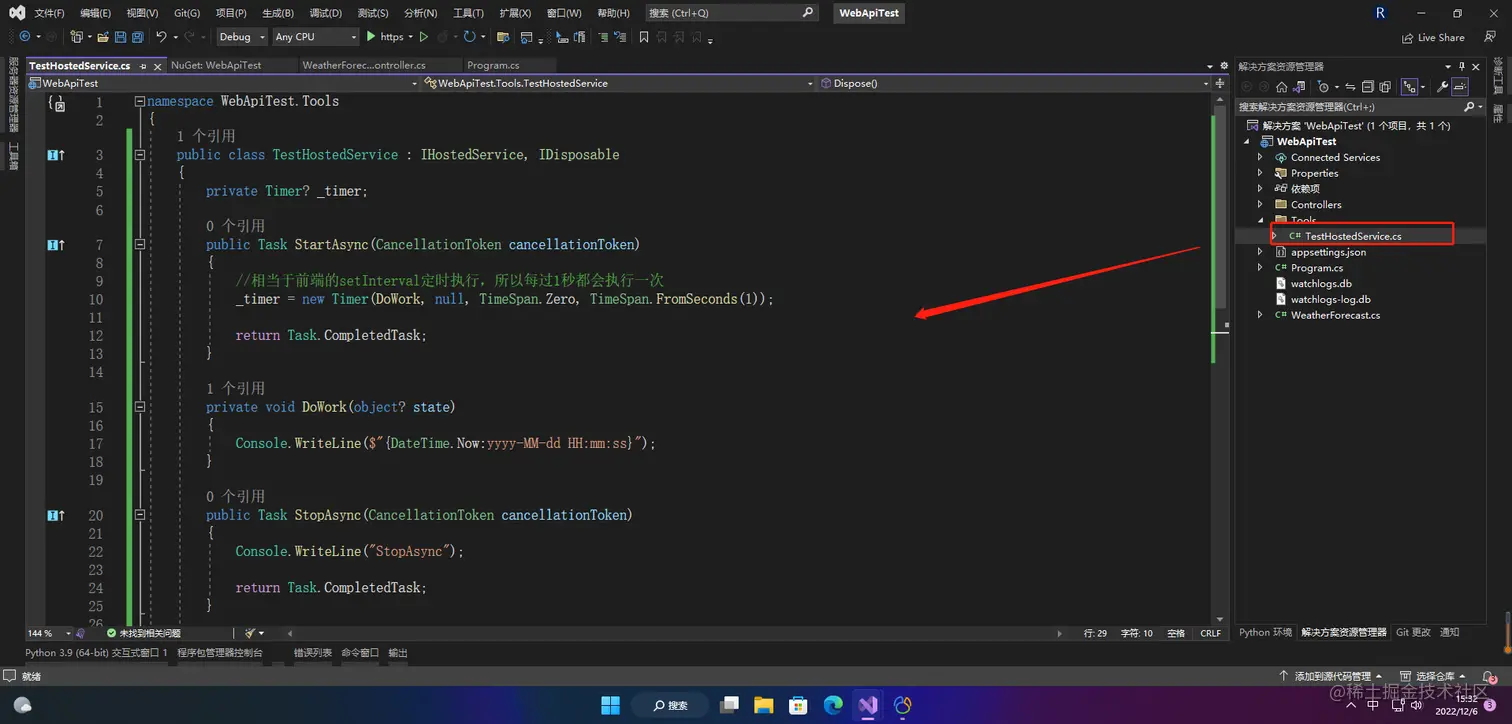
Task: Open the 错误列表 bottom window tab
Action: (313, 653)
